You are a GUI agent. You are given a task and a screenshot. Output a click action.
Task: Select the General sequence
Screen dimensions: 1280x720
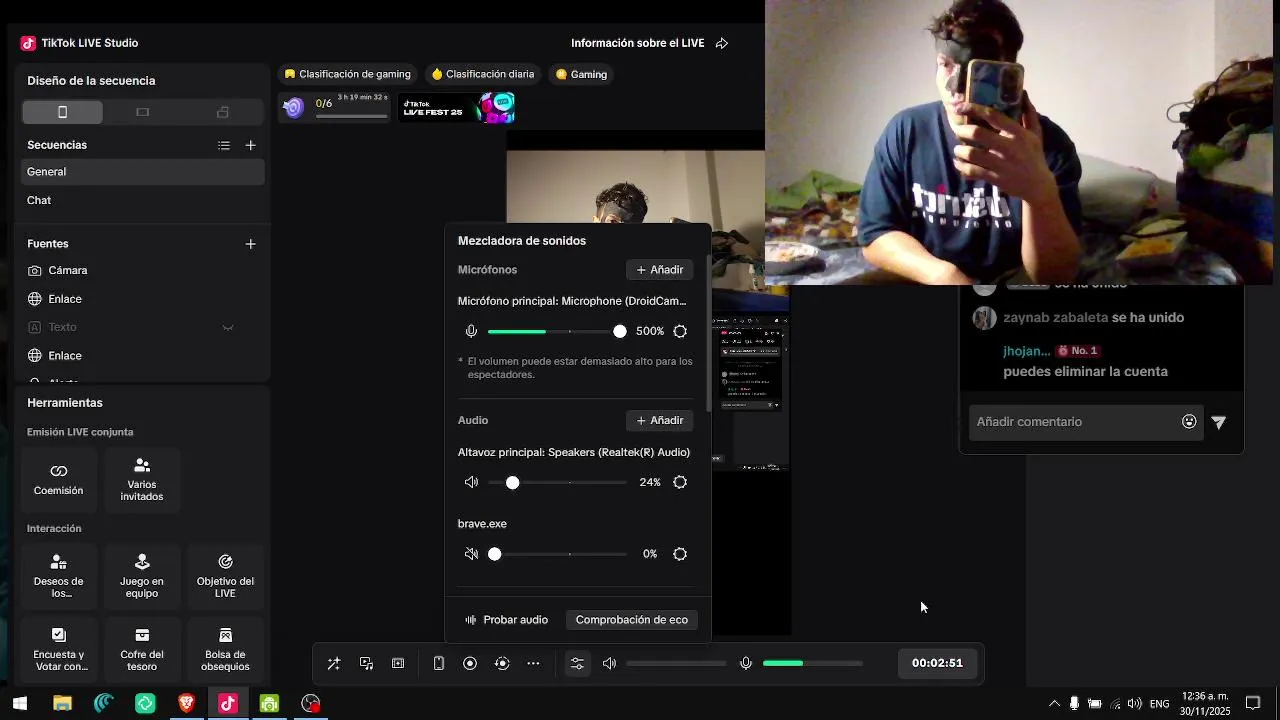(x=143, y=172)
